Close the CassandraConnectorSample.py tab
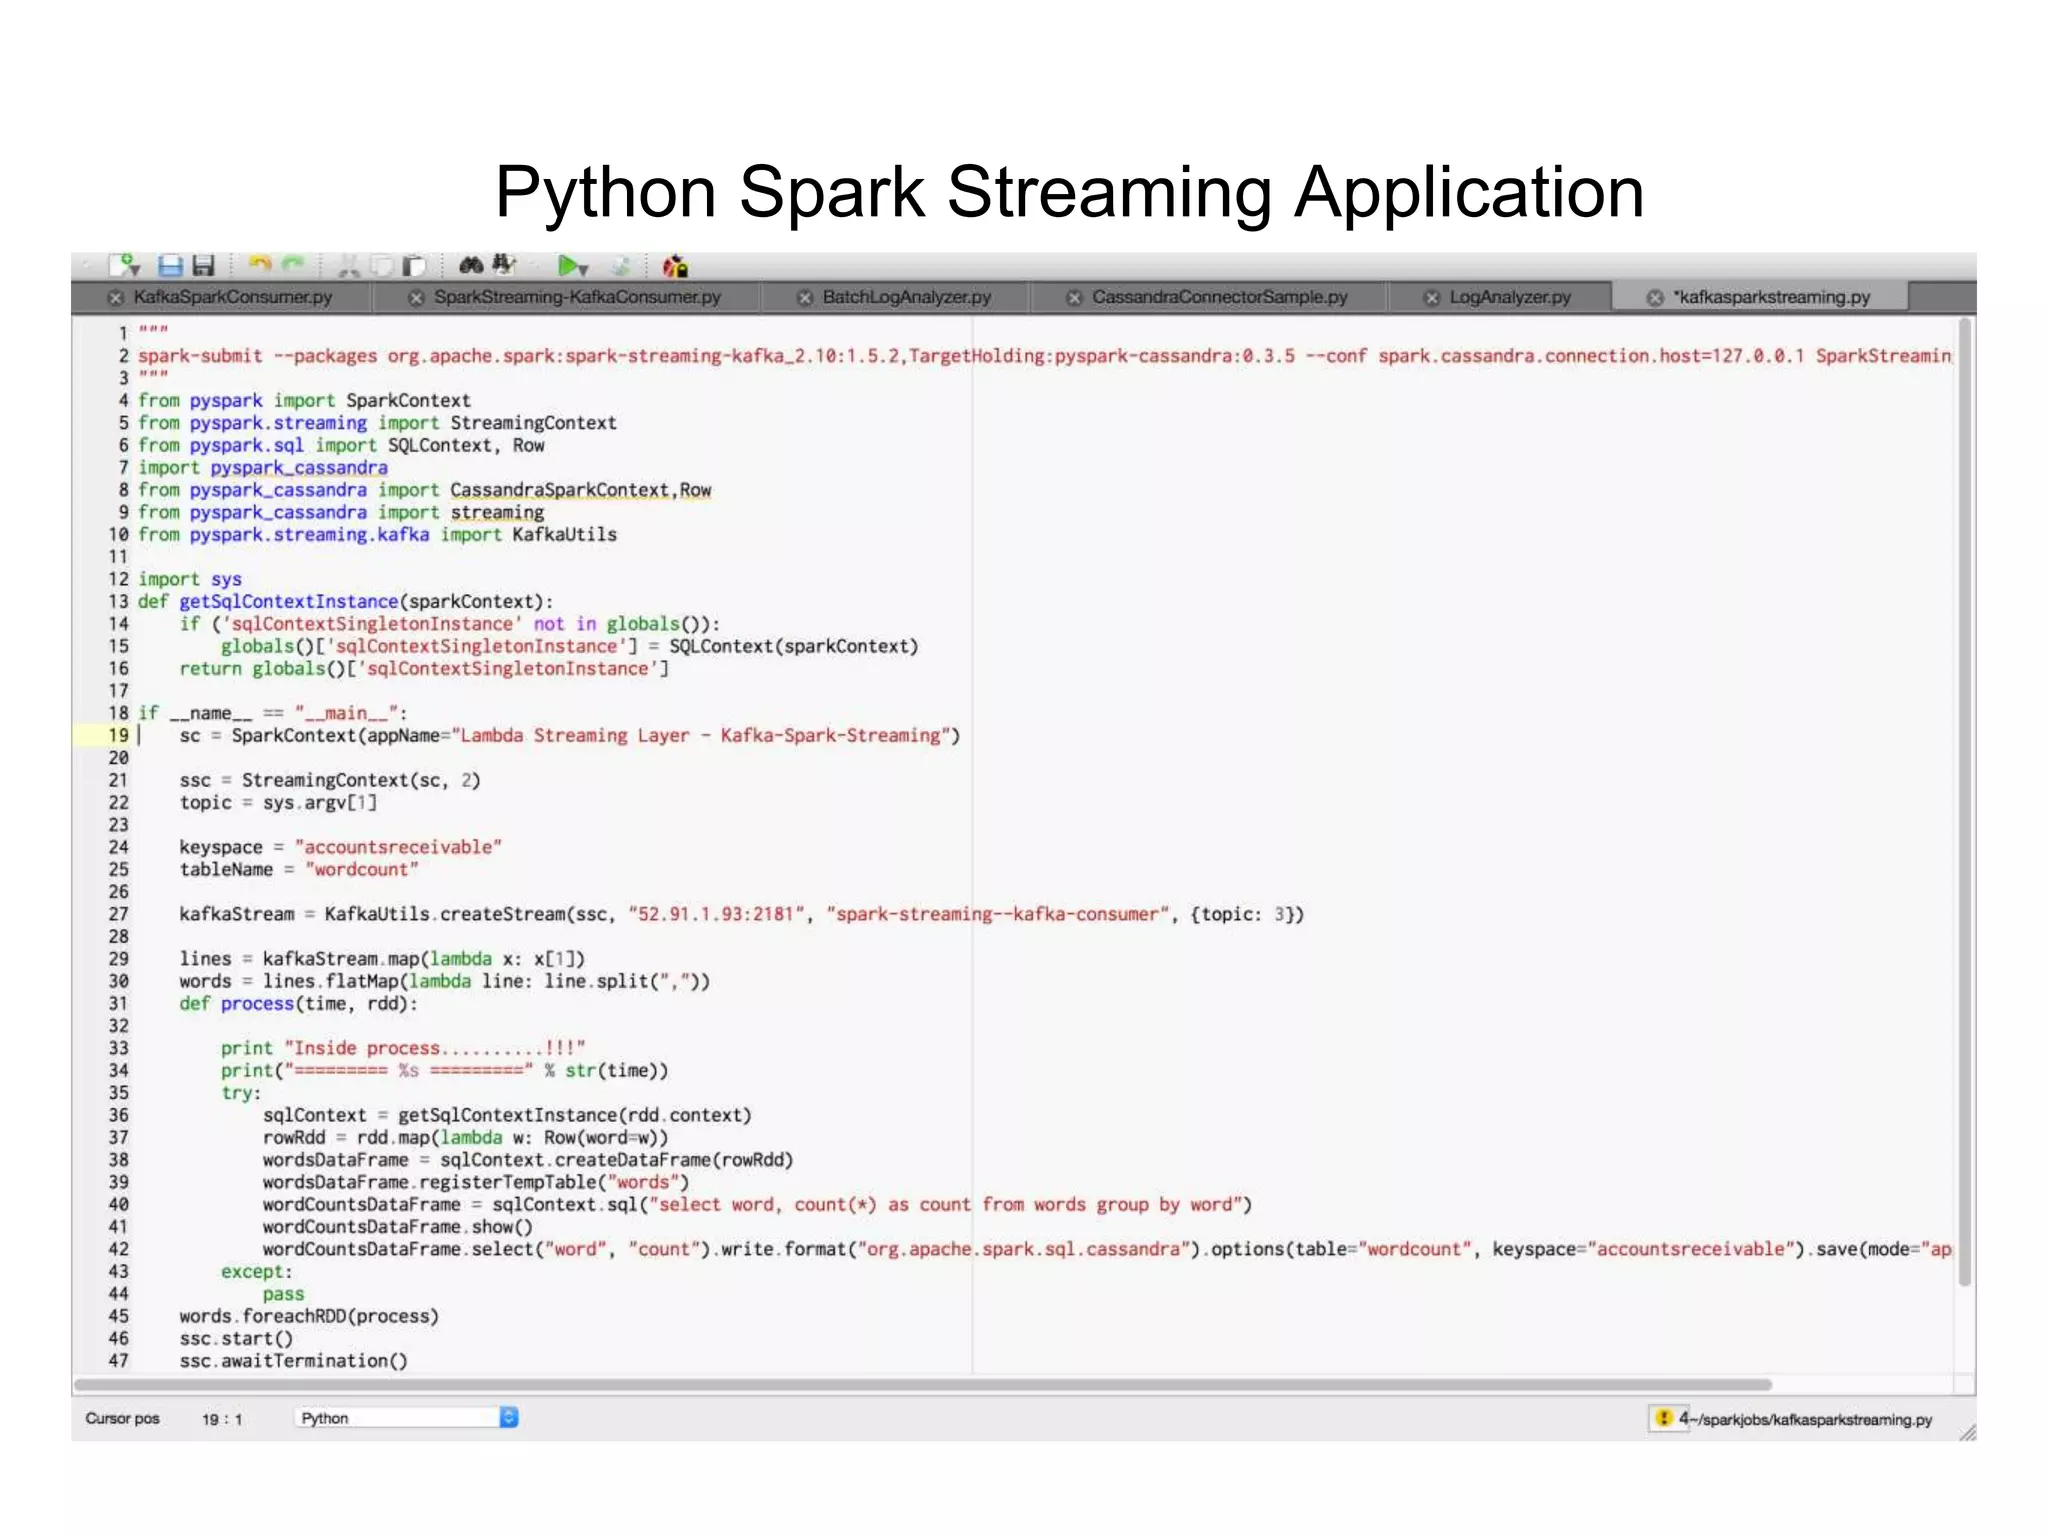 (x=1074, y=298)
